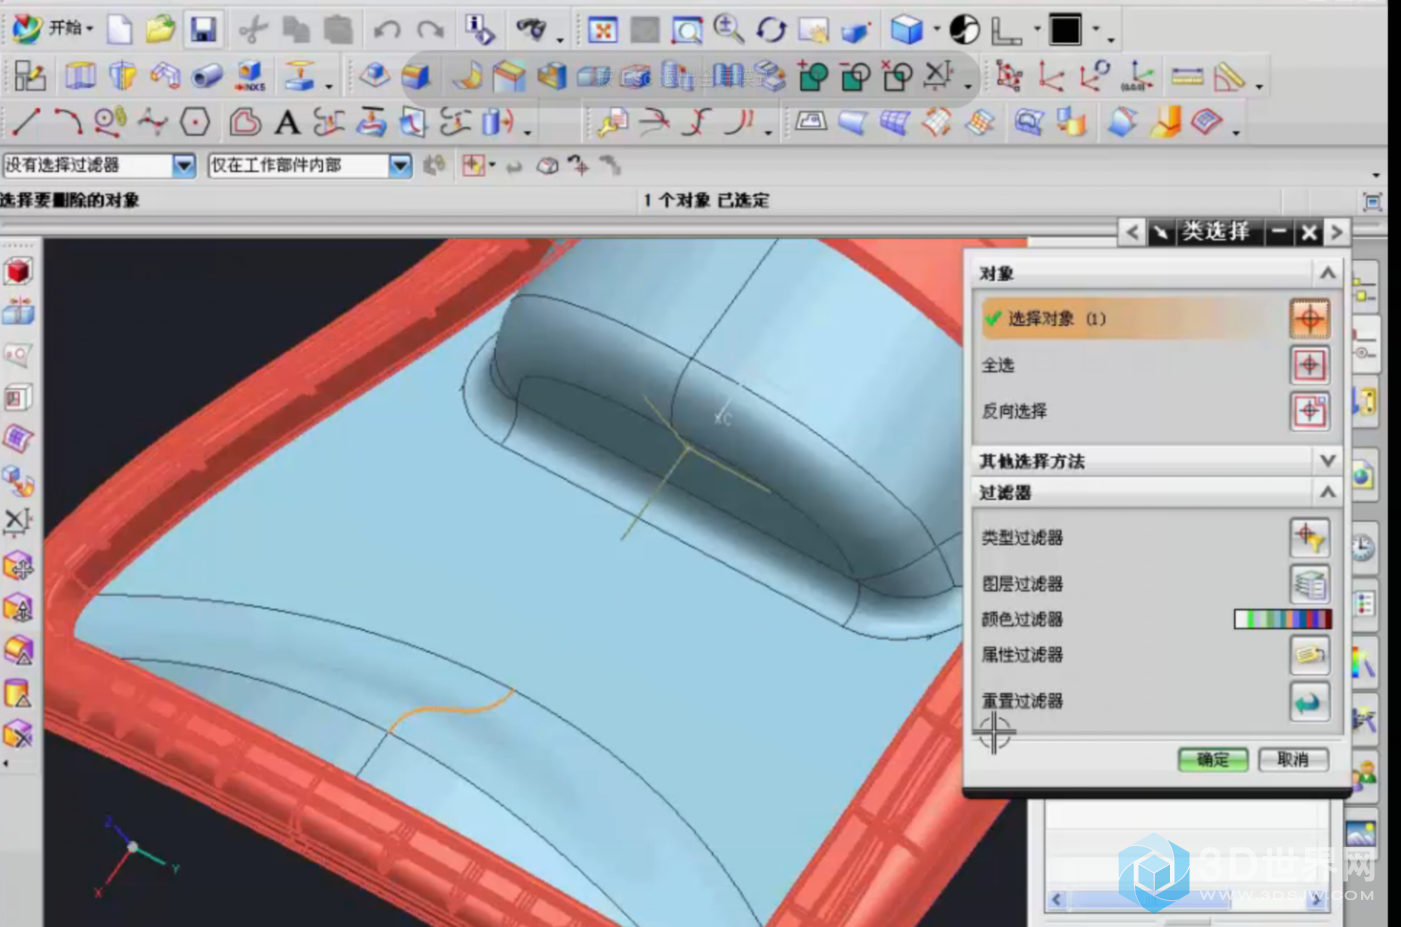The height and width of the screenshot is (927, 1401).
Task: Open the 类型过滤器 type filter button
Action: point(1309,538)
